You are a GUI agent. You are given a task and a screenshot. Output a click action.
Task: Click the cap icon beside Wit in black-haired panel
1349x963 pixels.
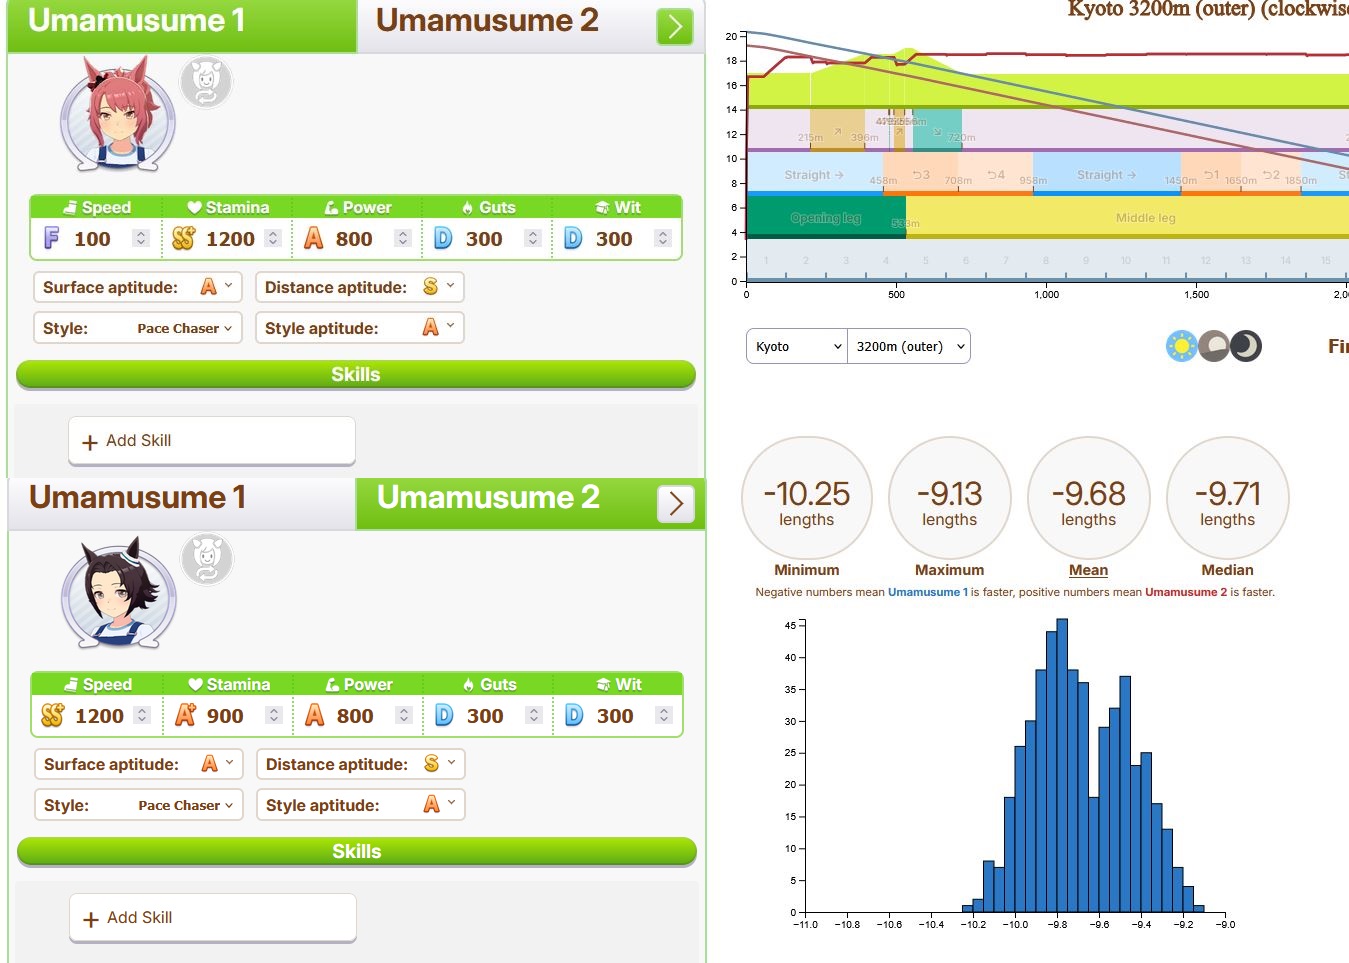pyautogui.click(x=603, y=684)
